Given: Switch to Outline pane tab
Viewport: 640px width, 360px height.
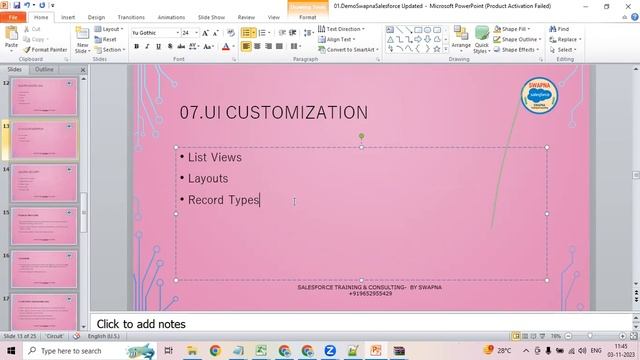Looking at the screenshot, I should 44,69.
